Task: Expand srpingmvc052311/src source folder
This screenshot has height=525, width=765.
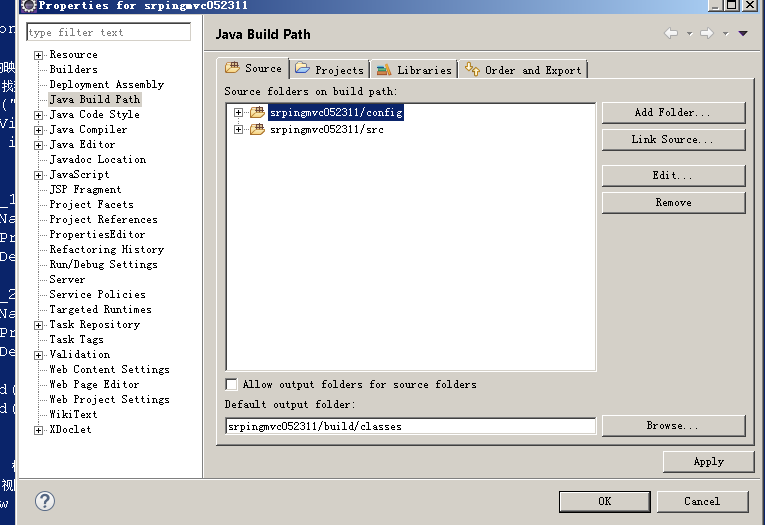Action: point(238,130)
